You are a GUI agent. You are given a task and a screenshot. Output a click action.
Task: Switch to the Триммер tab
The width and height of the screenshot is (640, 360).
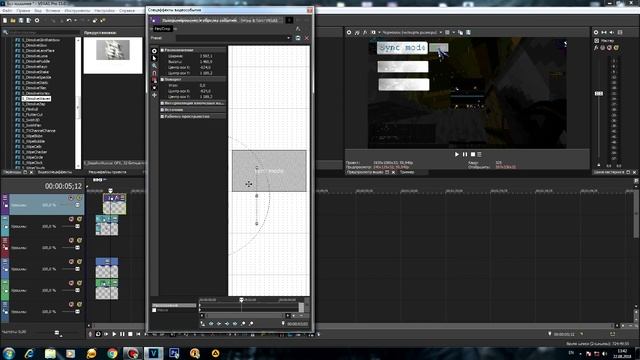(407, 172)
